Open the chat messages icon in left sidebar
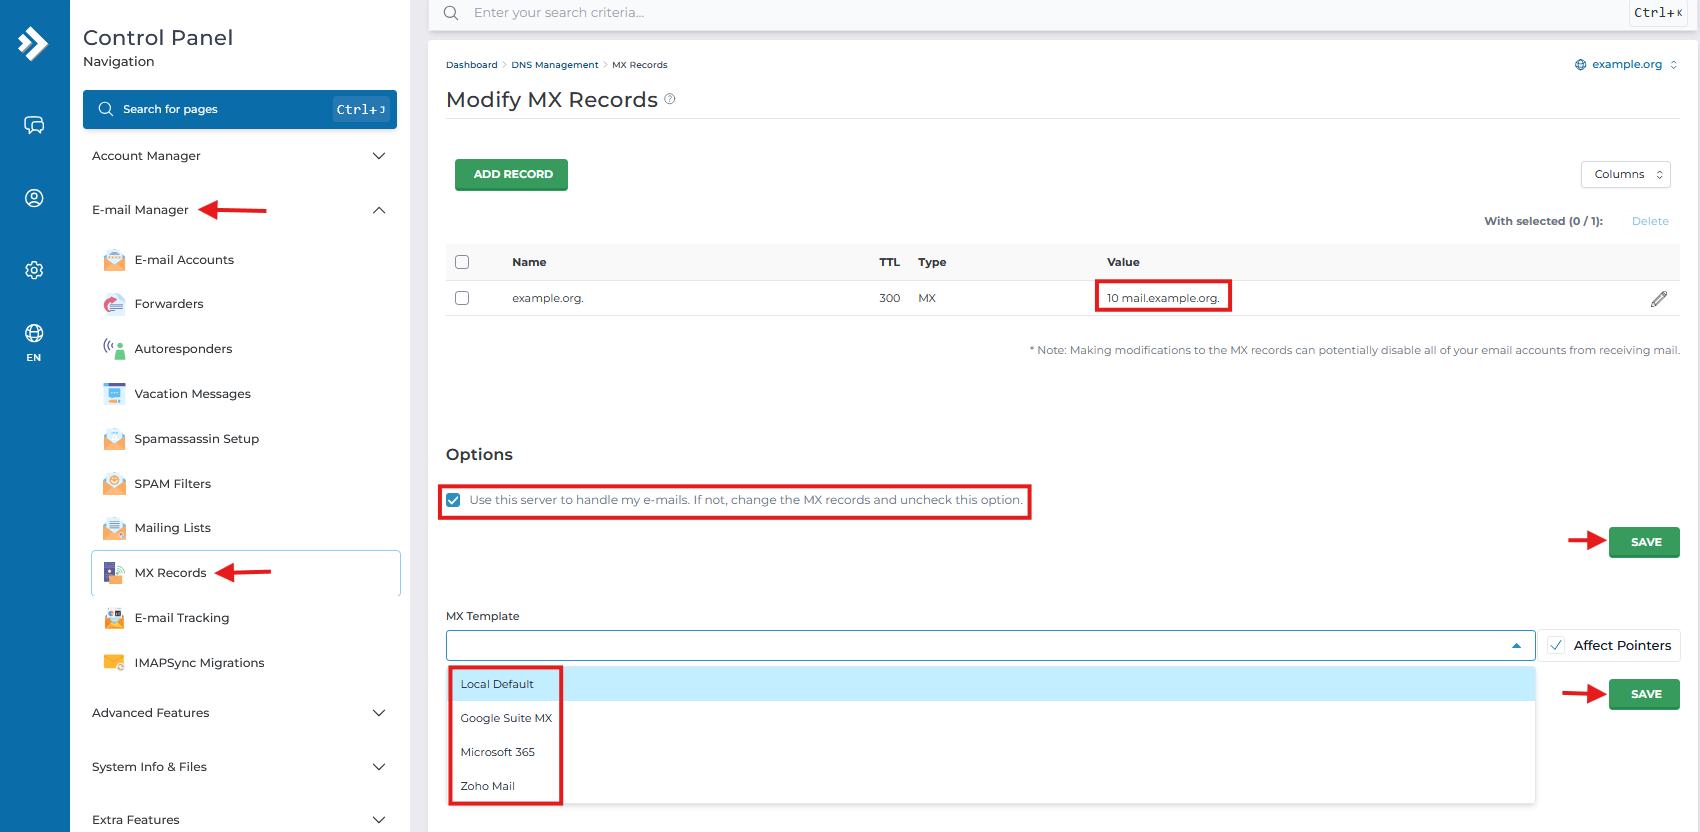1700x832 pixels. coord(34,125)
